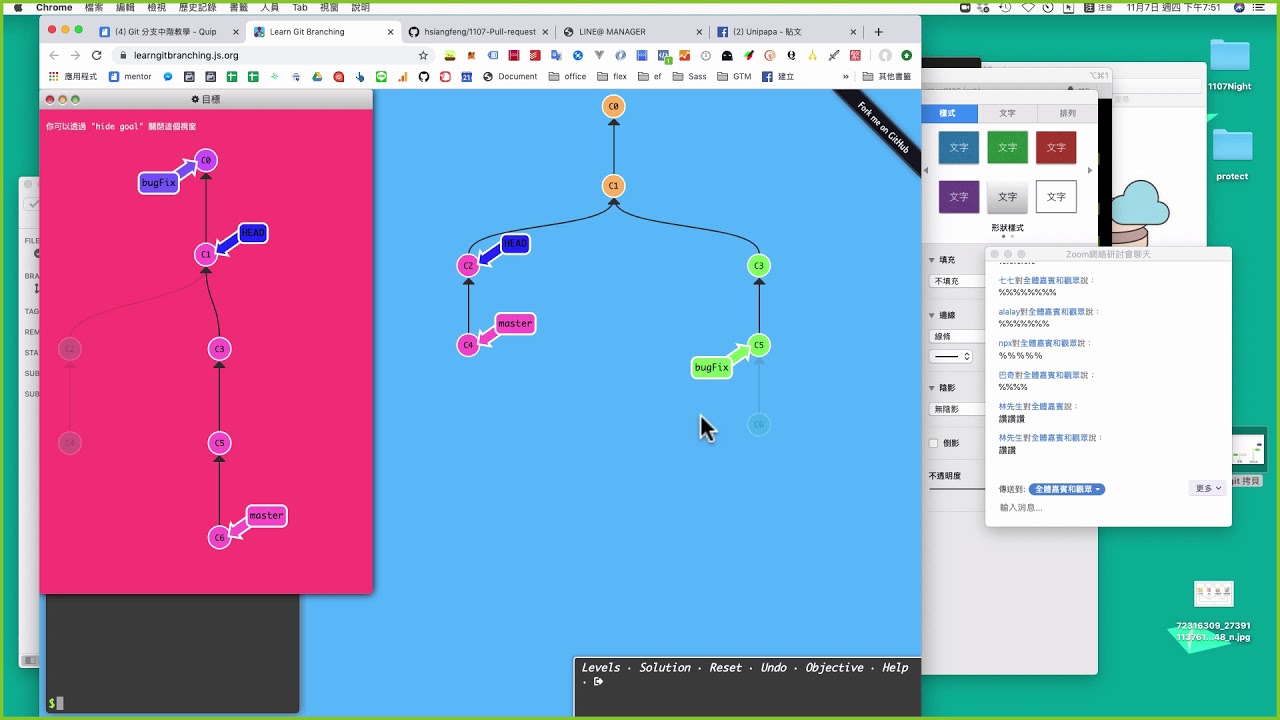Open the 更多 dropdown in Zoom chat
Image resolution: width=1280 pixels, height=720 pixels.
click(x=1209, y=489)
